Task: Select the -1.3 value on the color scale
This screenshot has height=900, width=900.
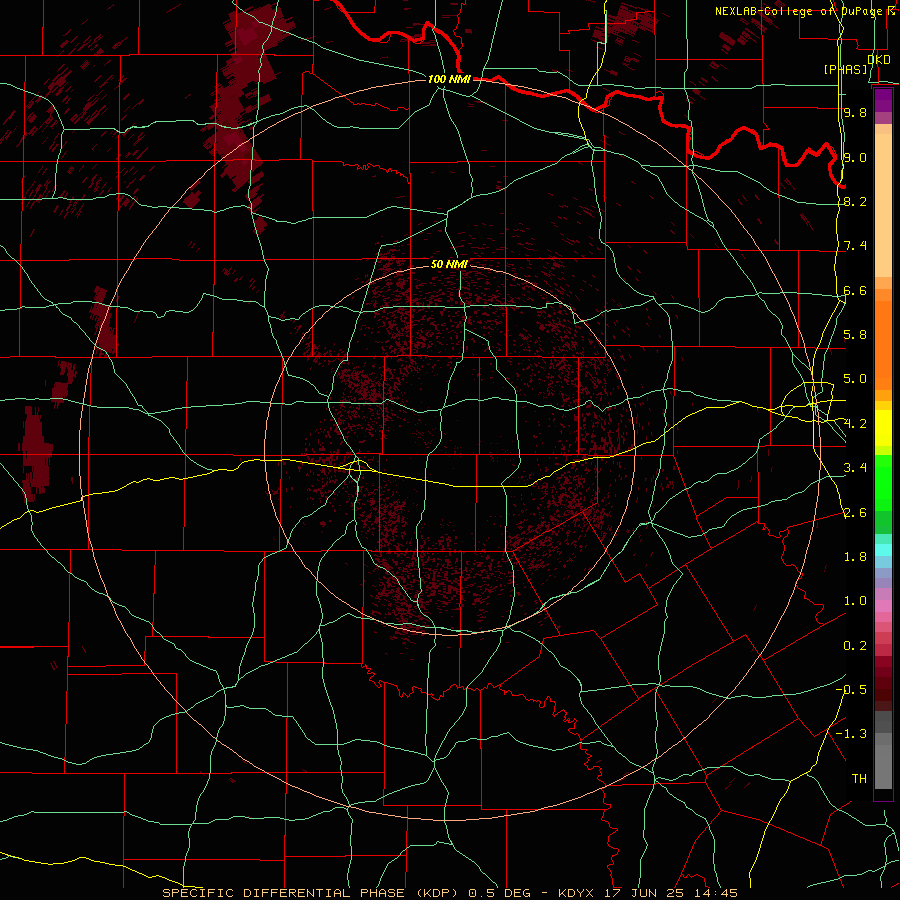Action: [851, 734]
